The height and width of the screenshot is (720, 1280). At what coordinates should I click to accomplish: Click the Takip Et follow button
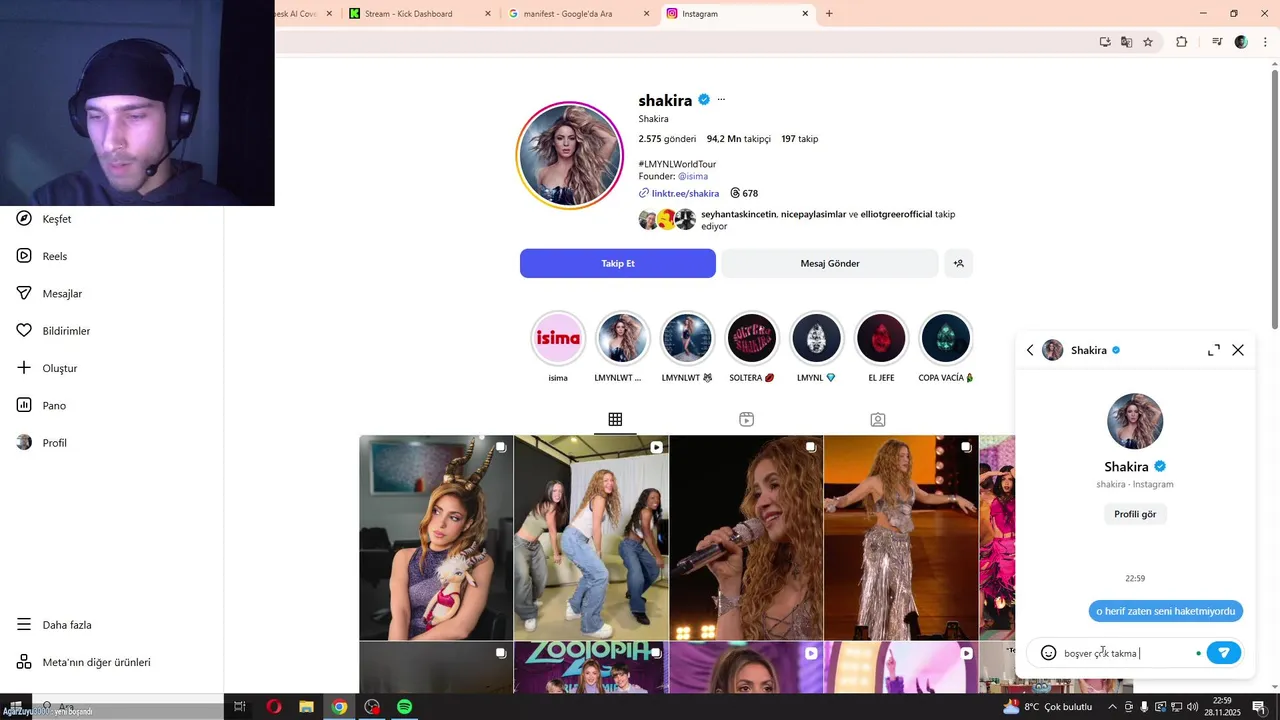click(618, 263)
